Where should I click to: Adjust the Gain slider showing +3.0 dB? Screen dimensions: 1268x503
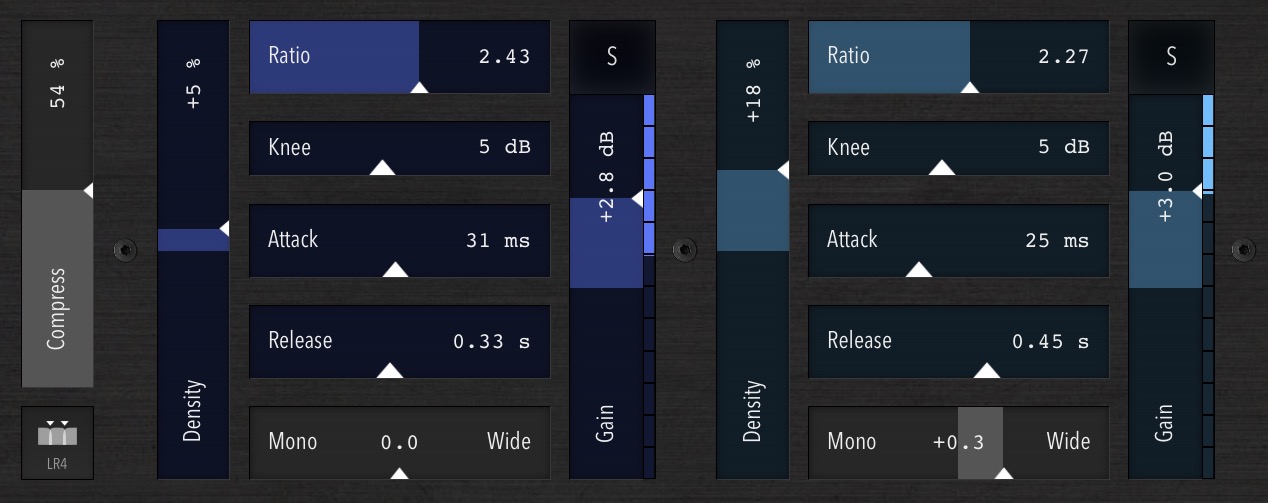click(1165, 286)
